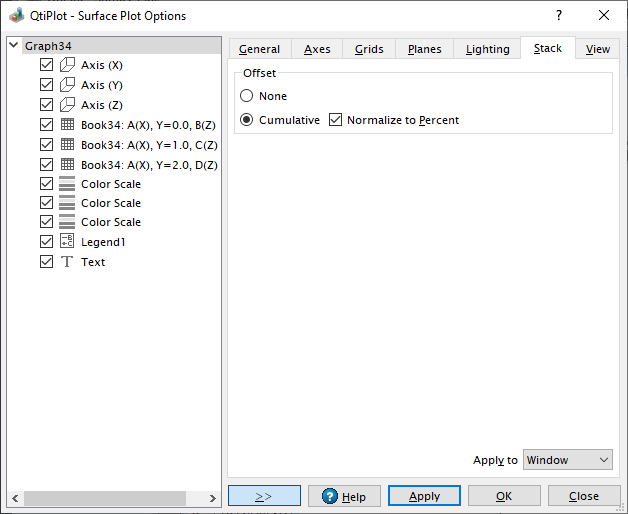Click the Text item T icon
The width and height of the screenshot is (628, 514).
[x=67, y=262]
